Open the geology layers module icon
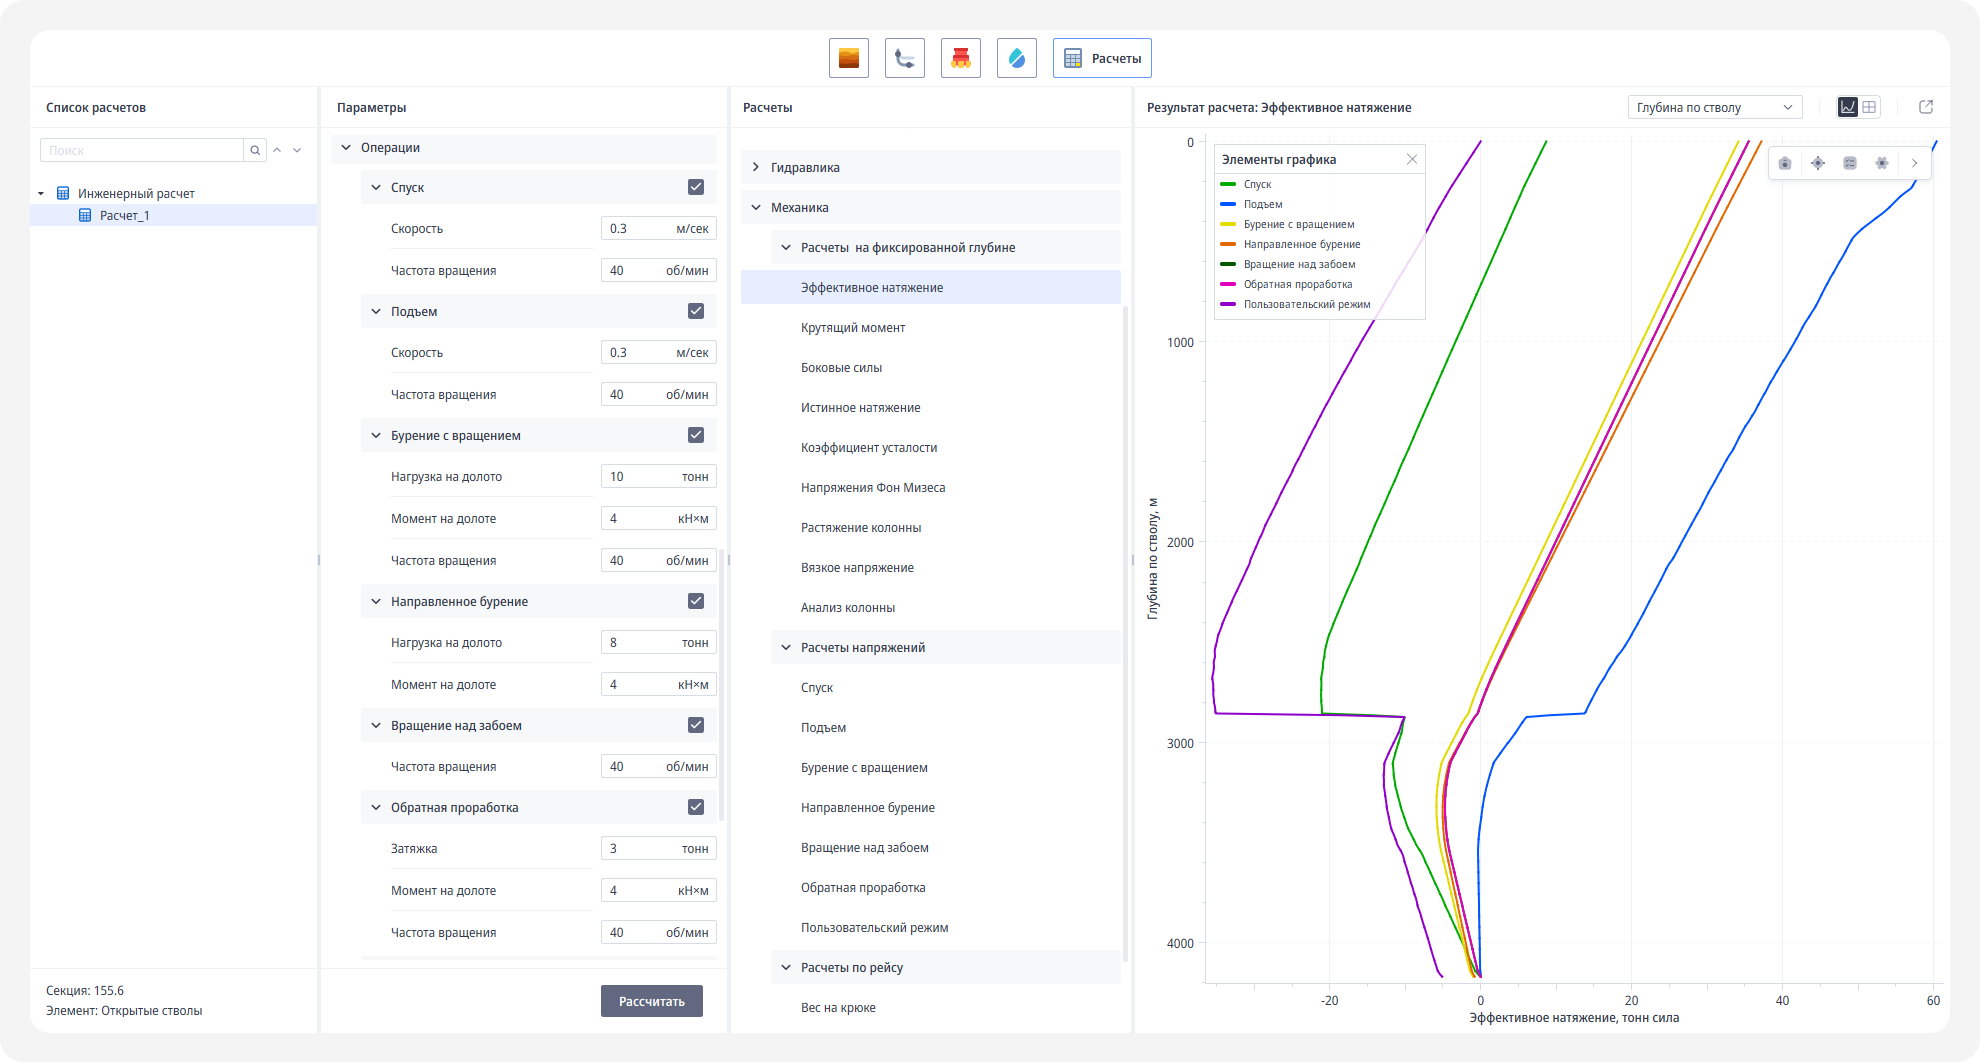 [x=848, y=58]
